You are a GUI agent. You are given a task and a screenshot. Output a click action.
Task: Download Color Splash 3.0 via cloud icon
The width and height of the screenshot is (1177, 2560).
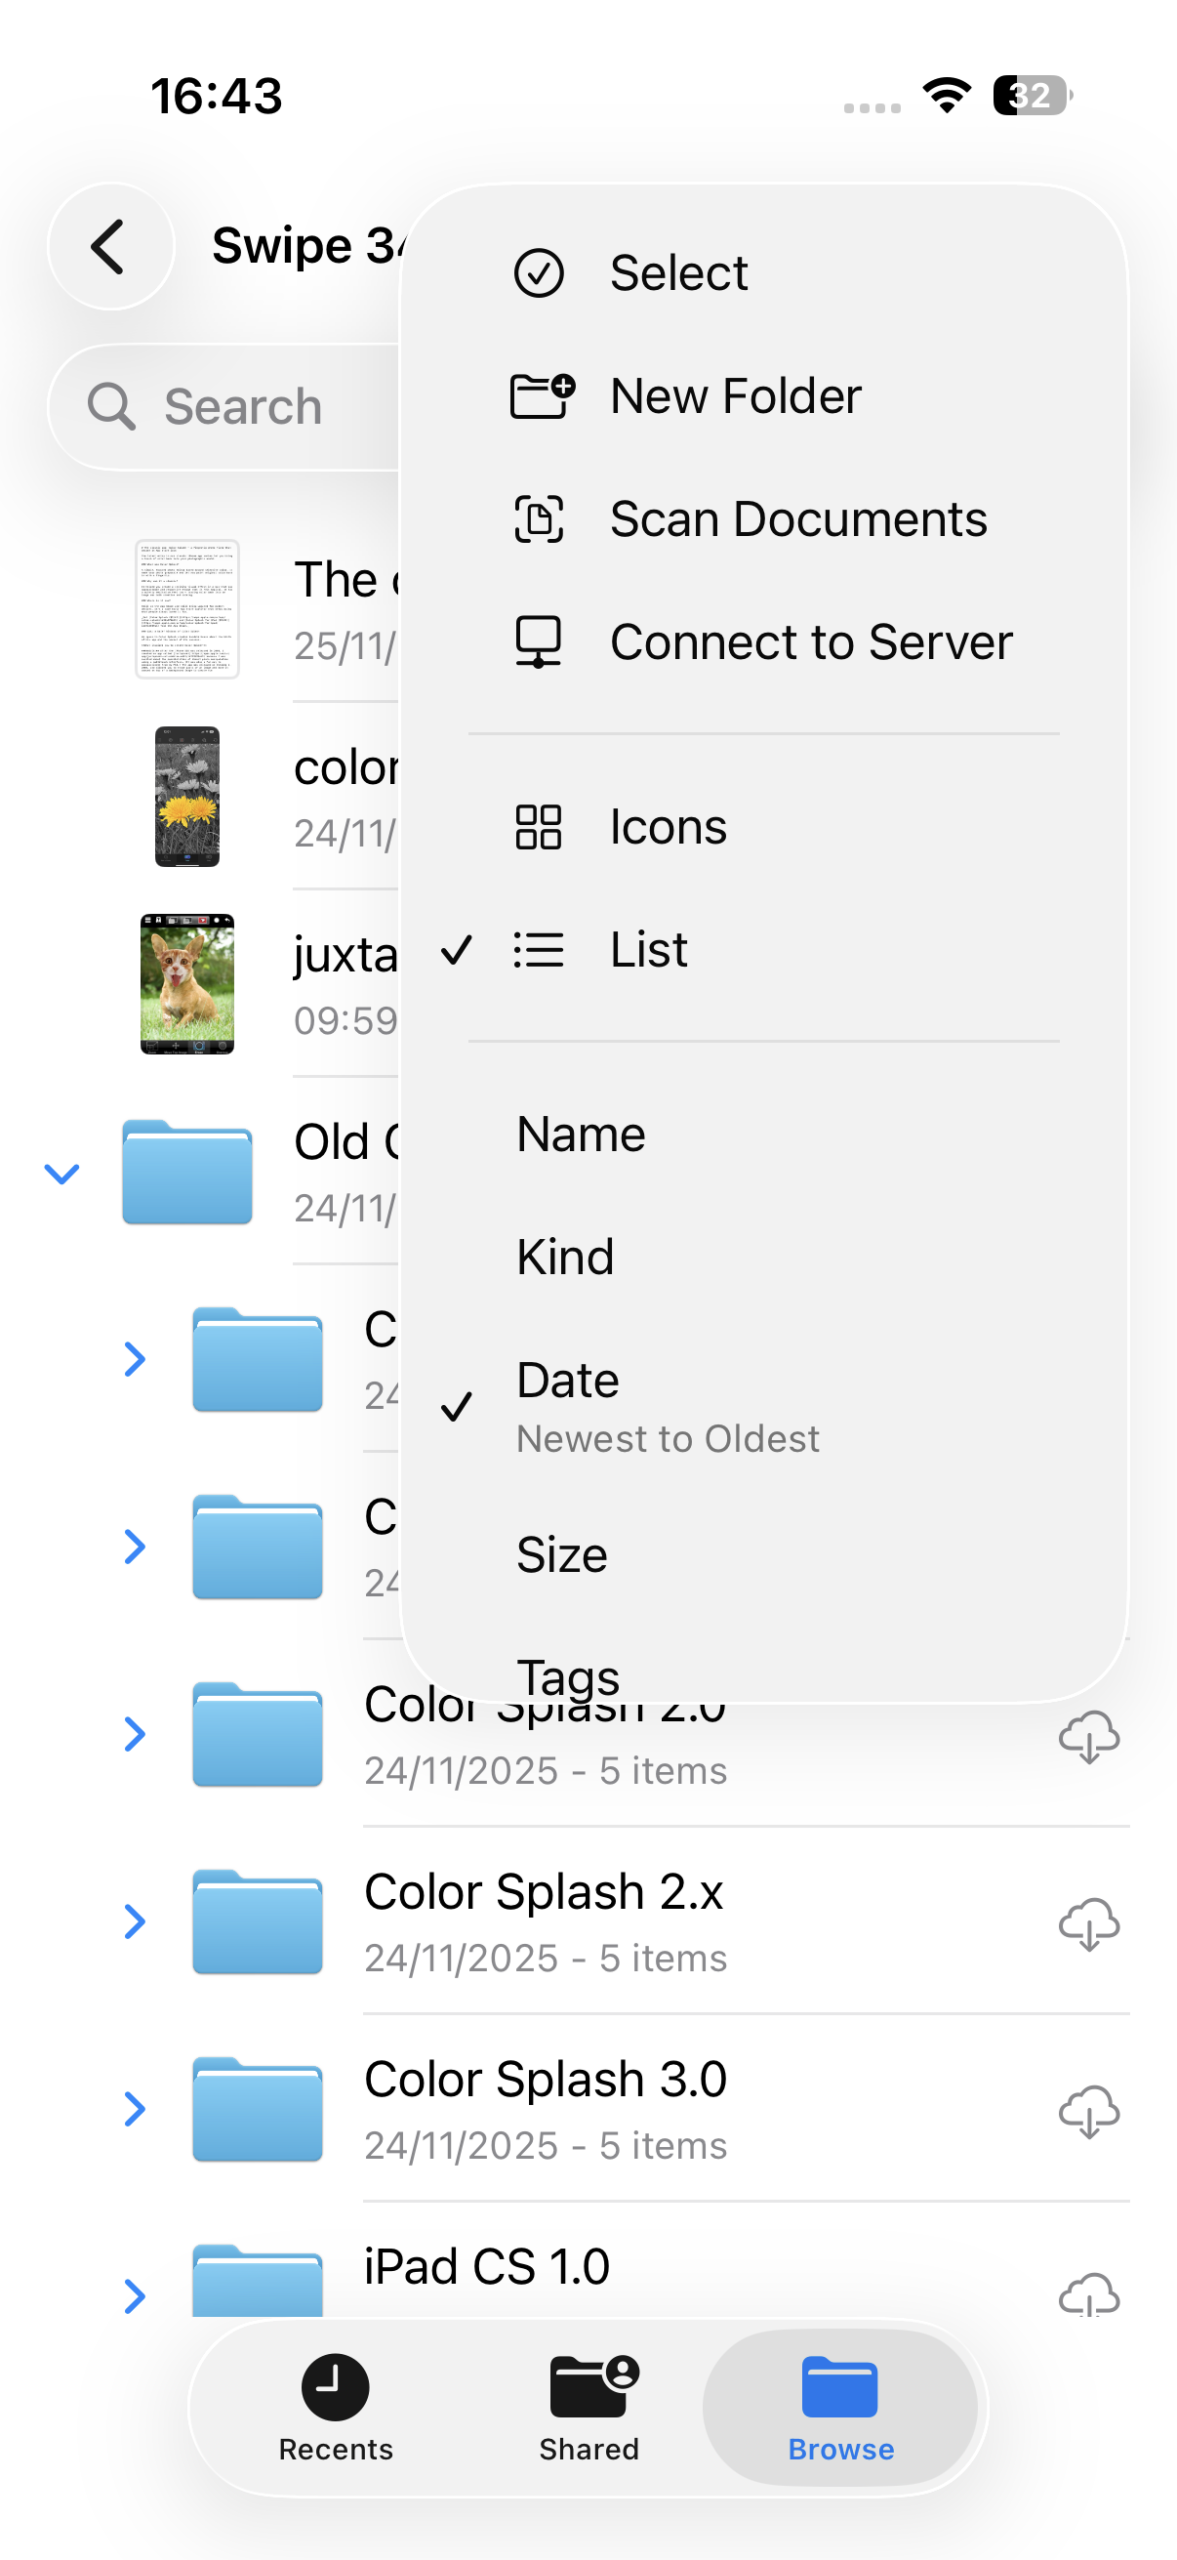pos(1088,2111)
